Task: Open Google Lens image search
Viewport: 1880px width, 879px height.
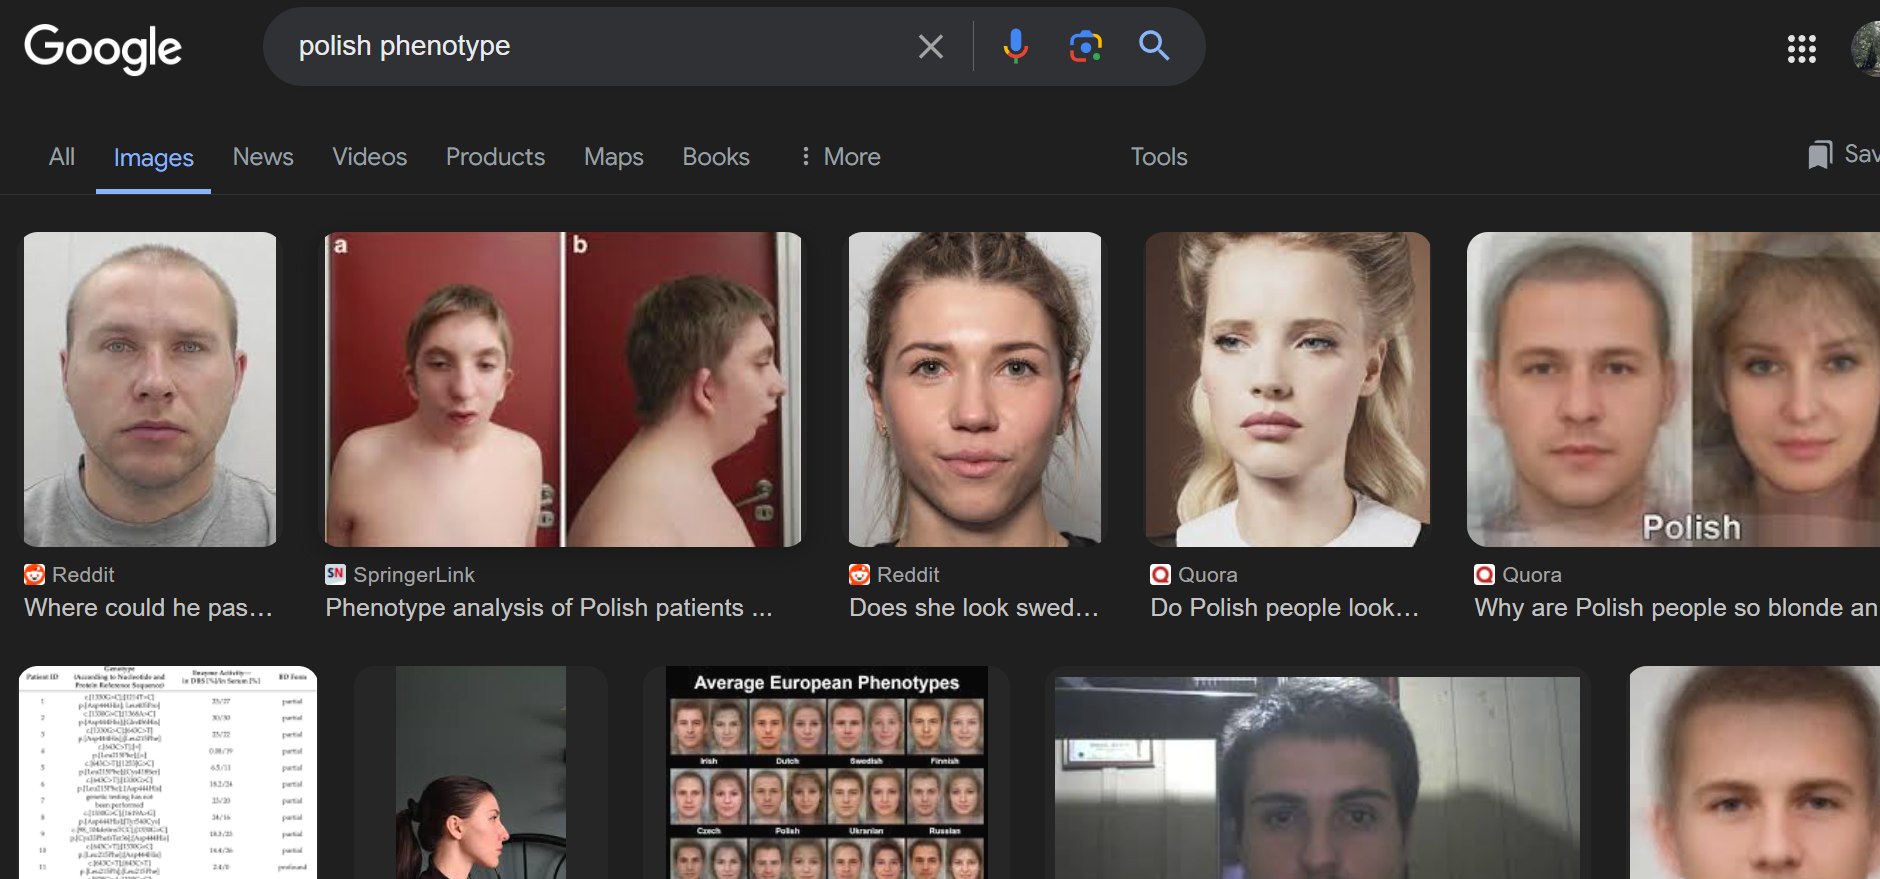Action: coord(1085,46)
